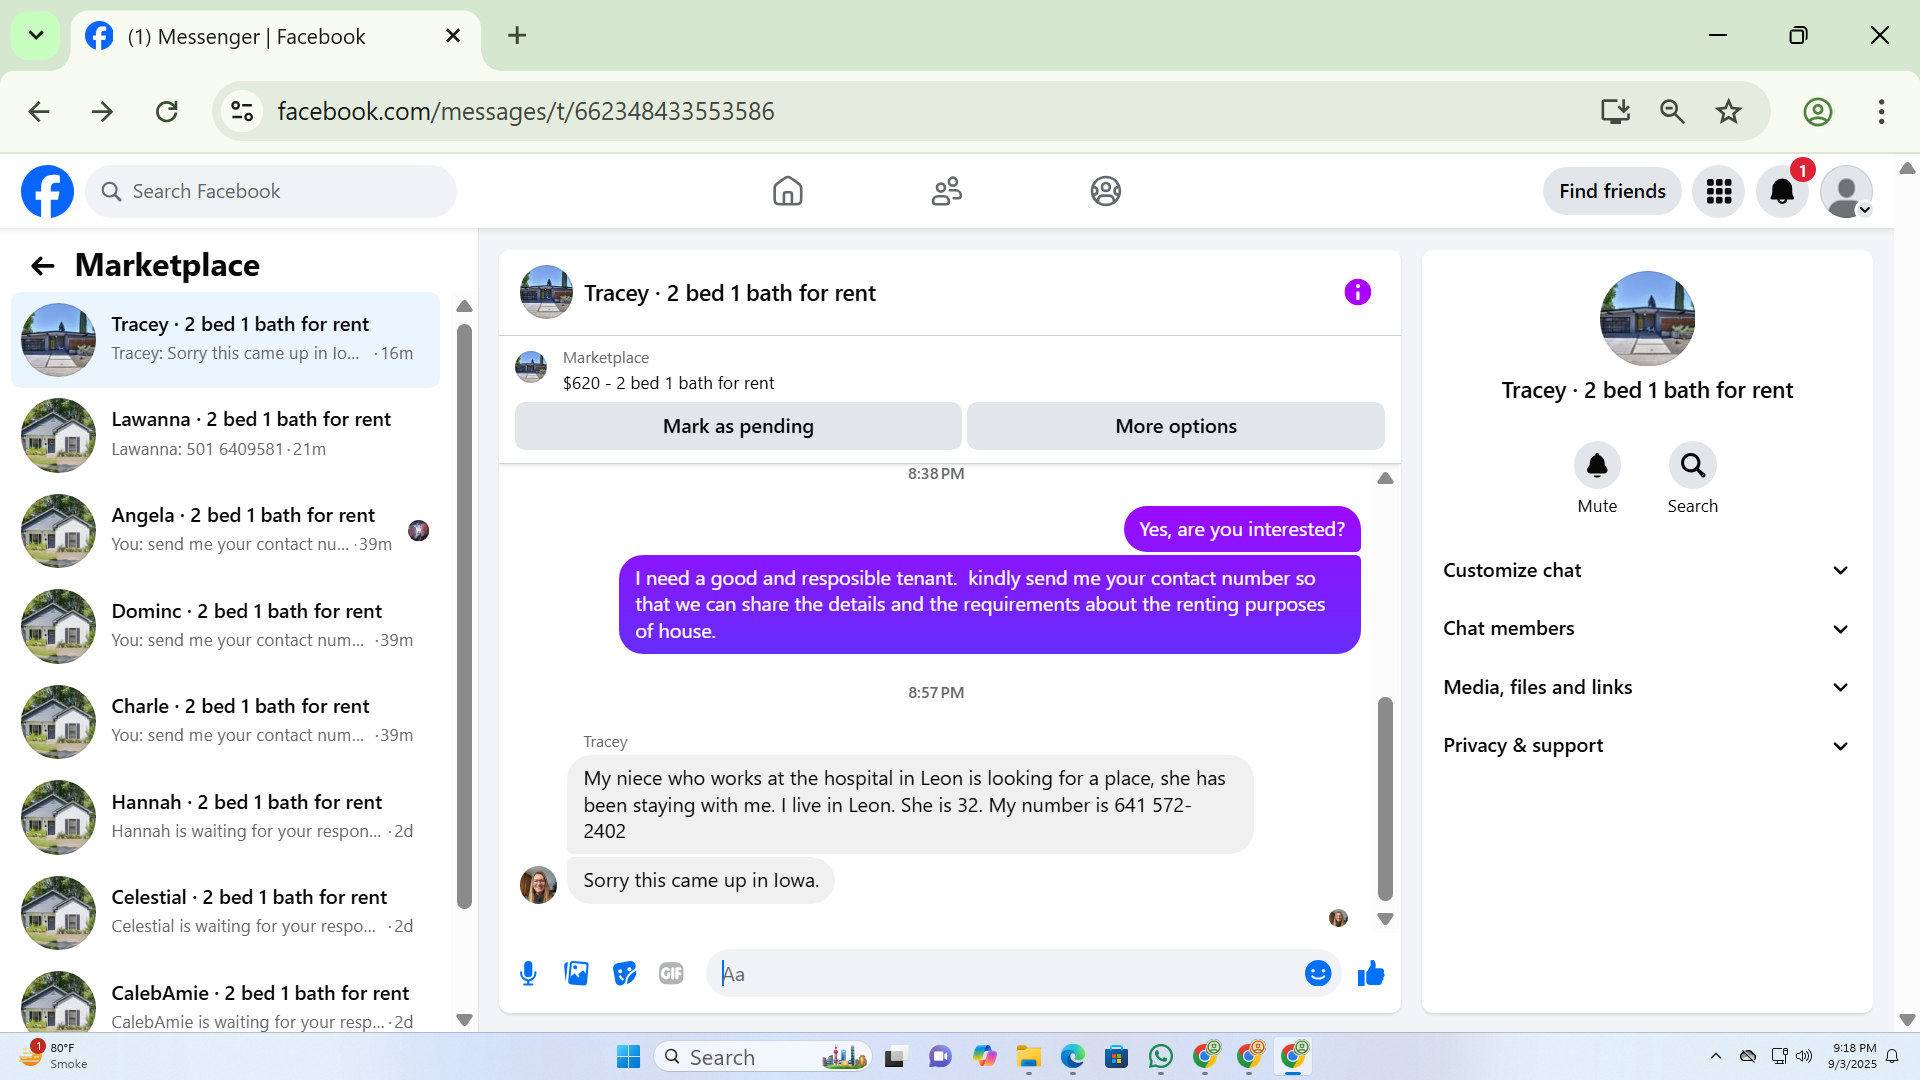Click Tracey's listing photo in right panel
The image size is (1920, 1080).
point(1647,318)
